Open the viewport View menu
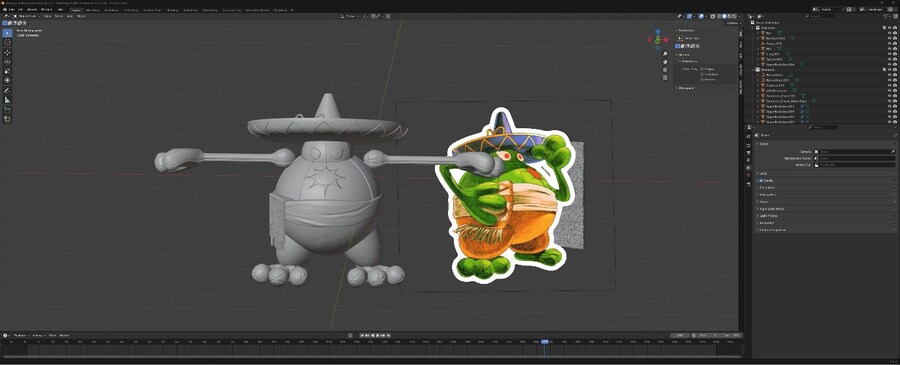The height and width of the screenshot is (365, 900). (48, 16)
